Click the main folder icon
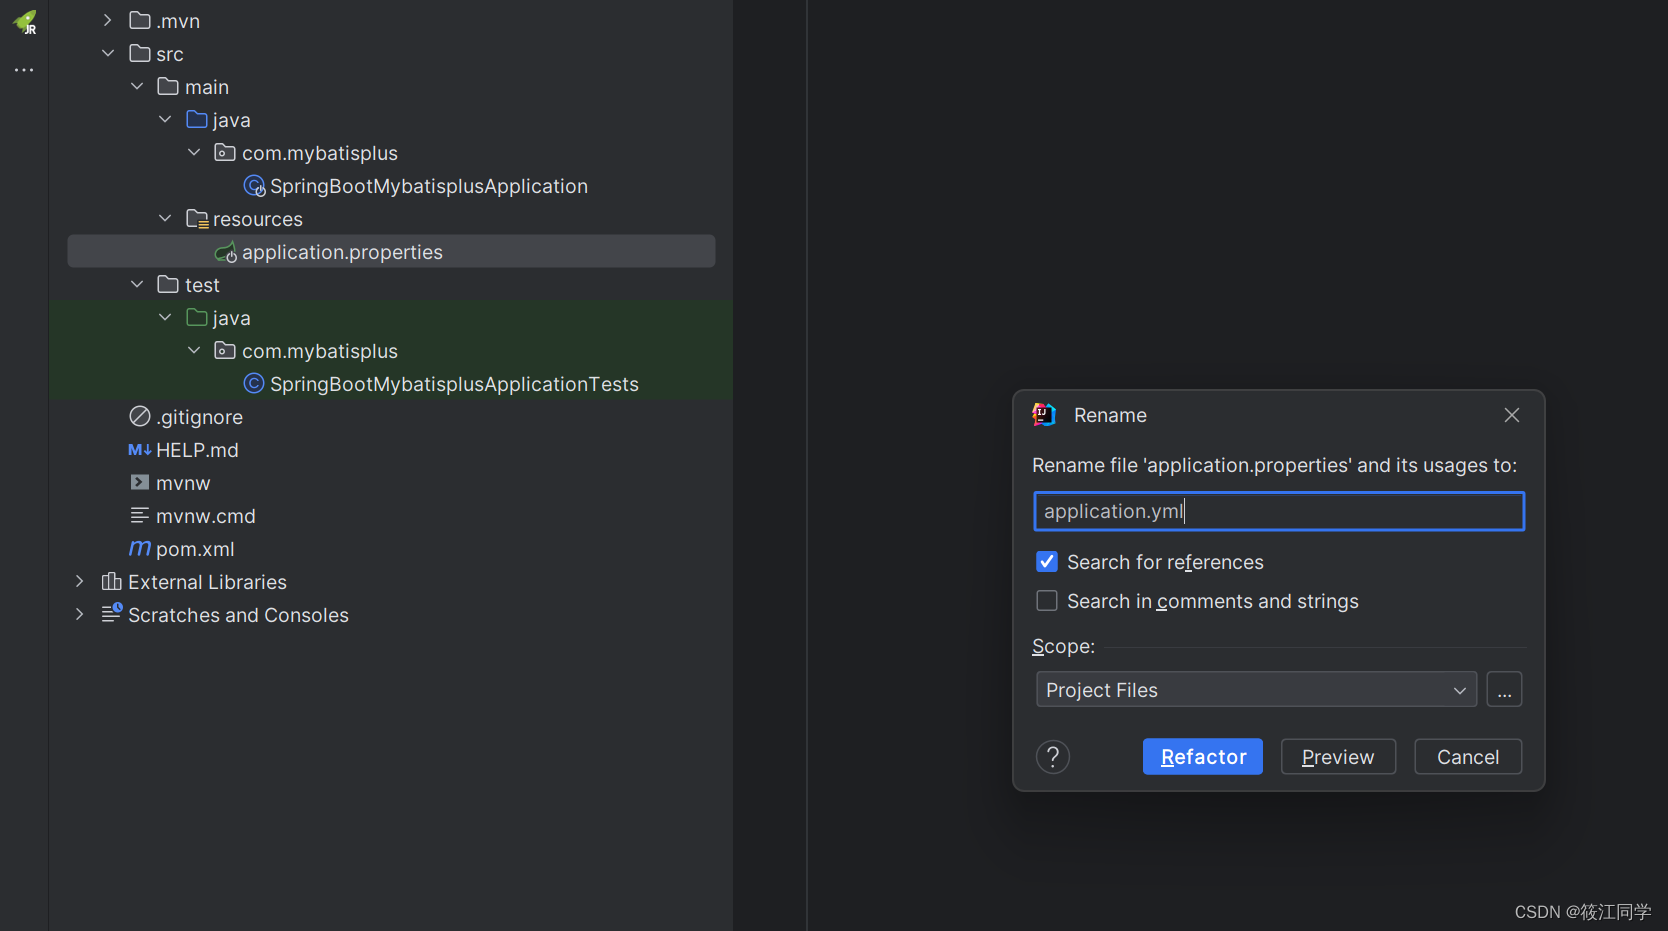 pyautogui.click(x=168, y=86)
